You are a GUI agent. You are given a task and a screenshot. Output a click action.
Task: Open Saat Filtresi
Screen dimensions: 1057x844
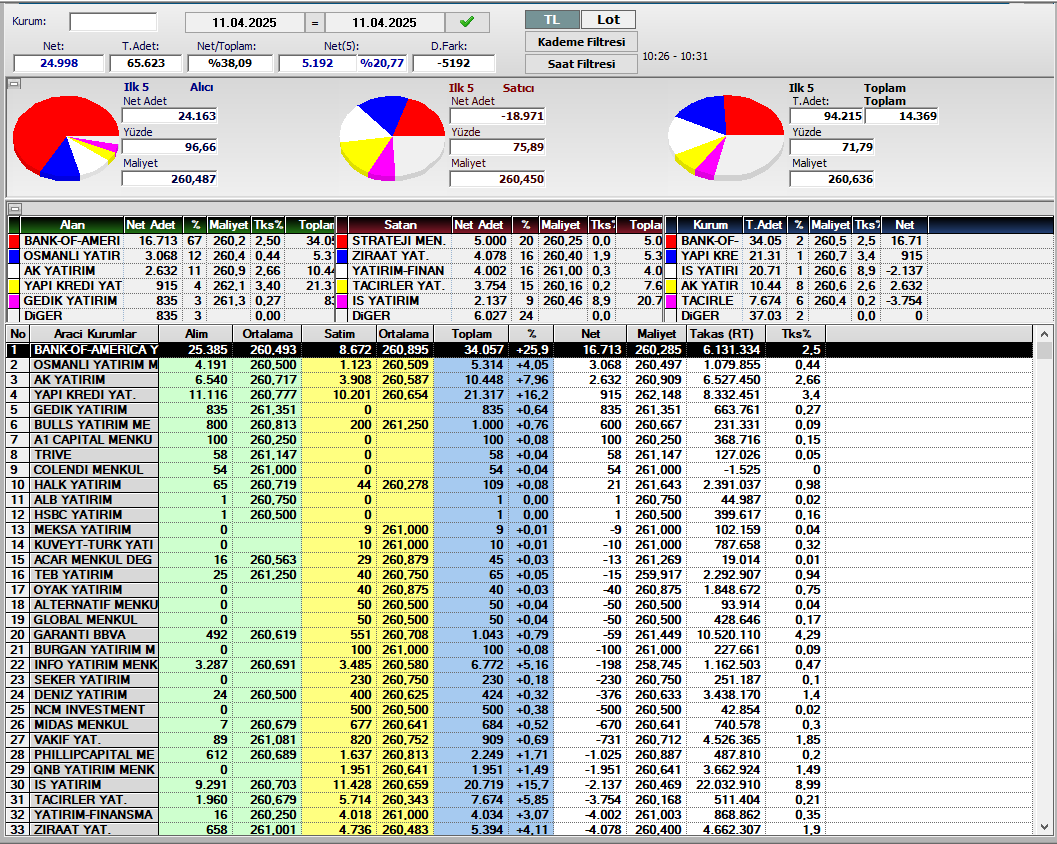pos(581,64)
